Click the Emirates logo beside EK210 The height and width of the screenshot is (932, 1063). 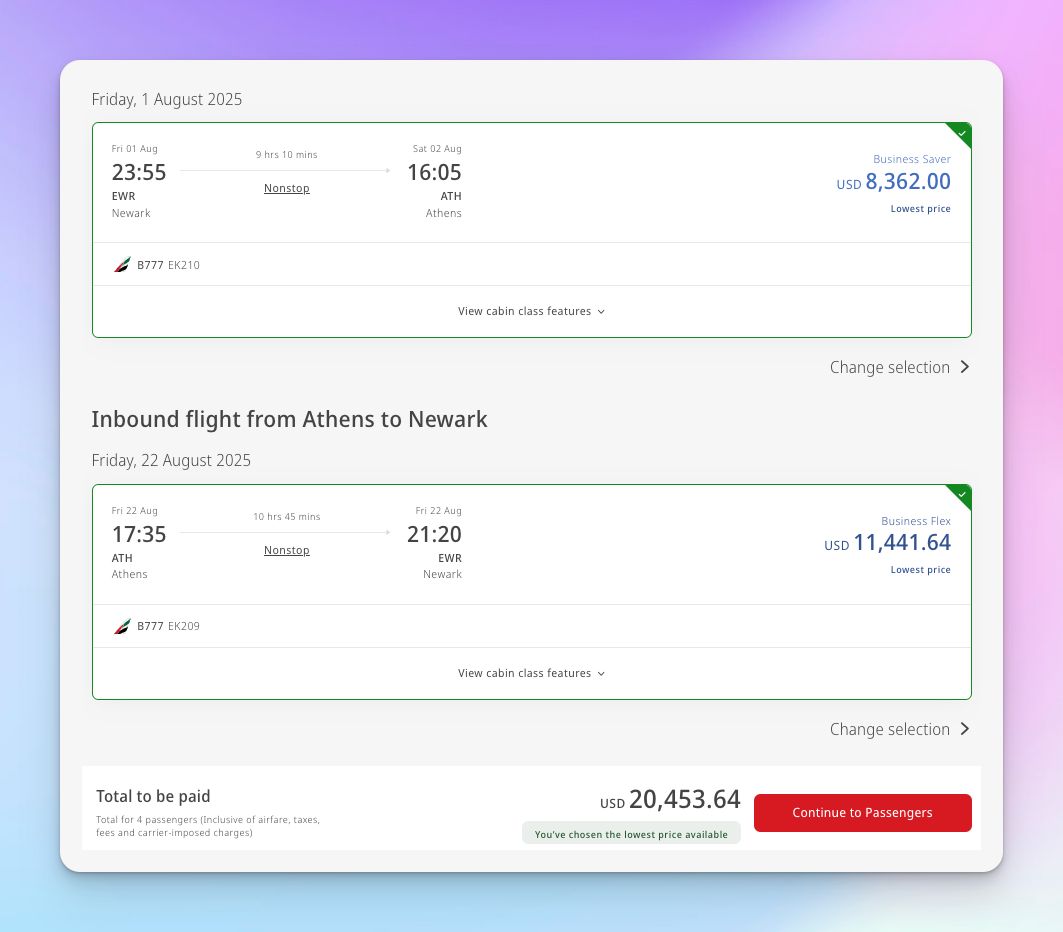pyautogui.click(x=122, y=265)
